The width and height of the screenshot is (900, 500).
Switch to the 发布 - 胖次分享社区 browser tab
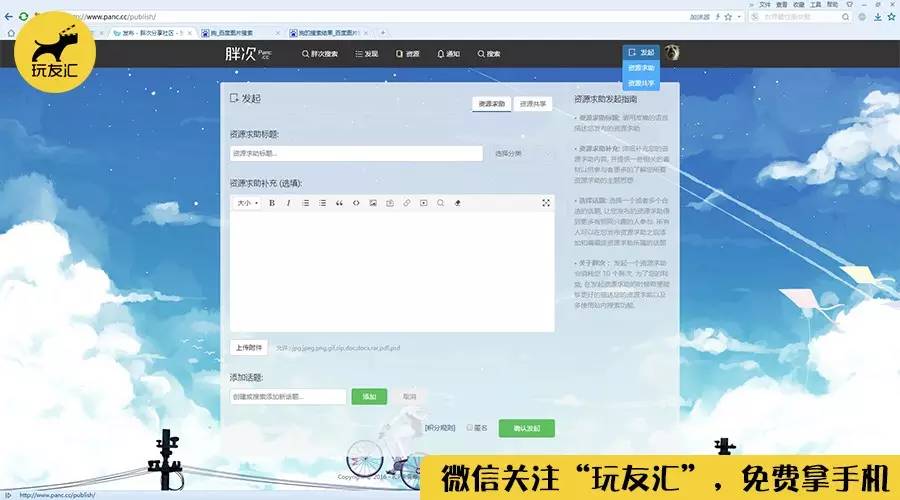click(x=152, y=33)
